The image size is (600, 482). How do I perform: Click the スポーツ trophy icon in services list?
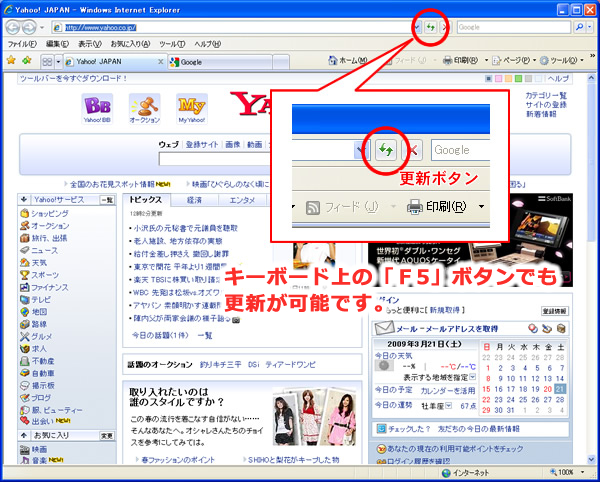pos(24,275)
